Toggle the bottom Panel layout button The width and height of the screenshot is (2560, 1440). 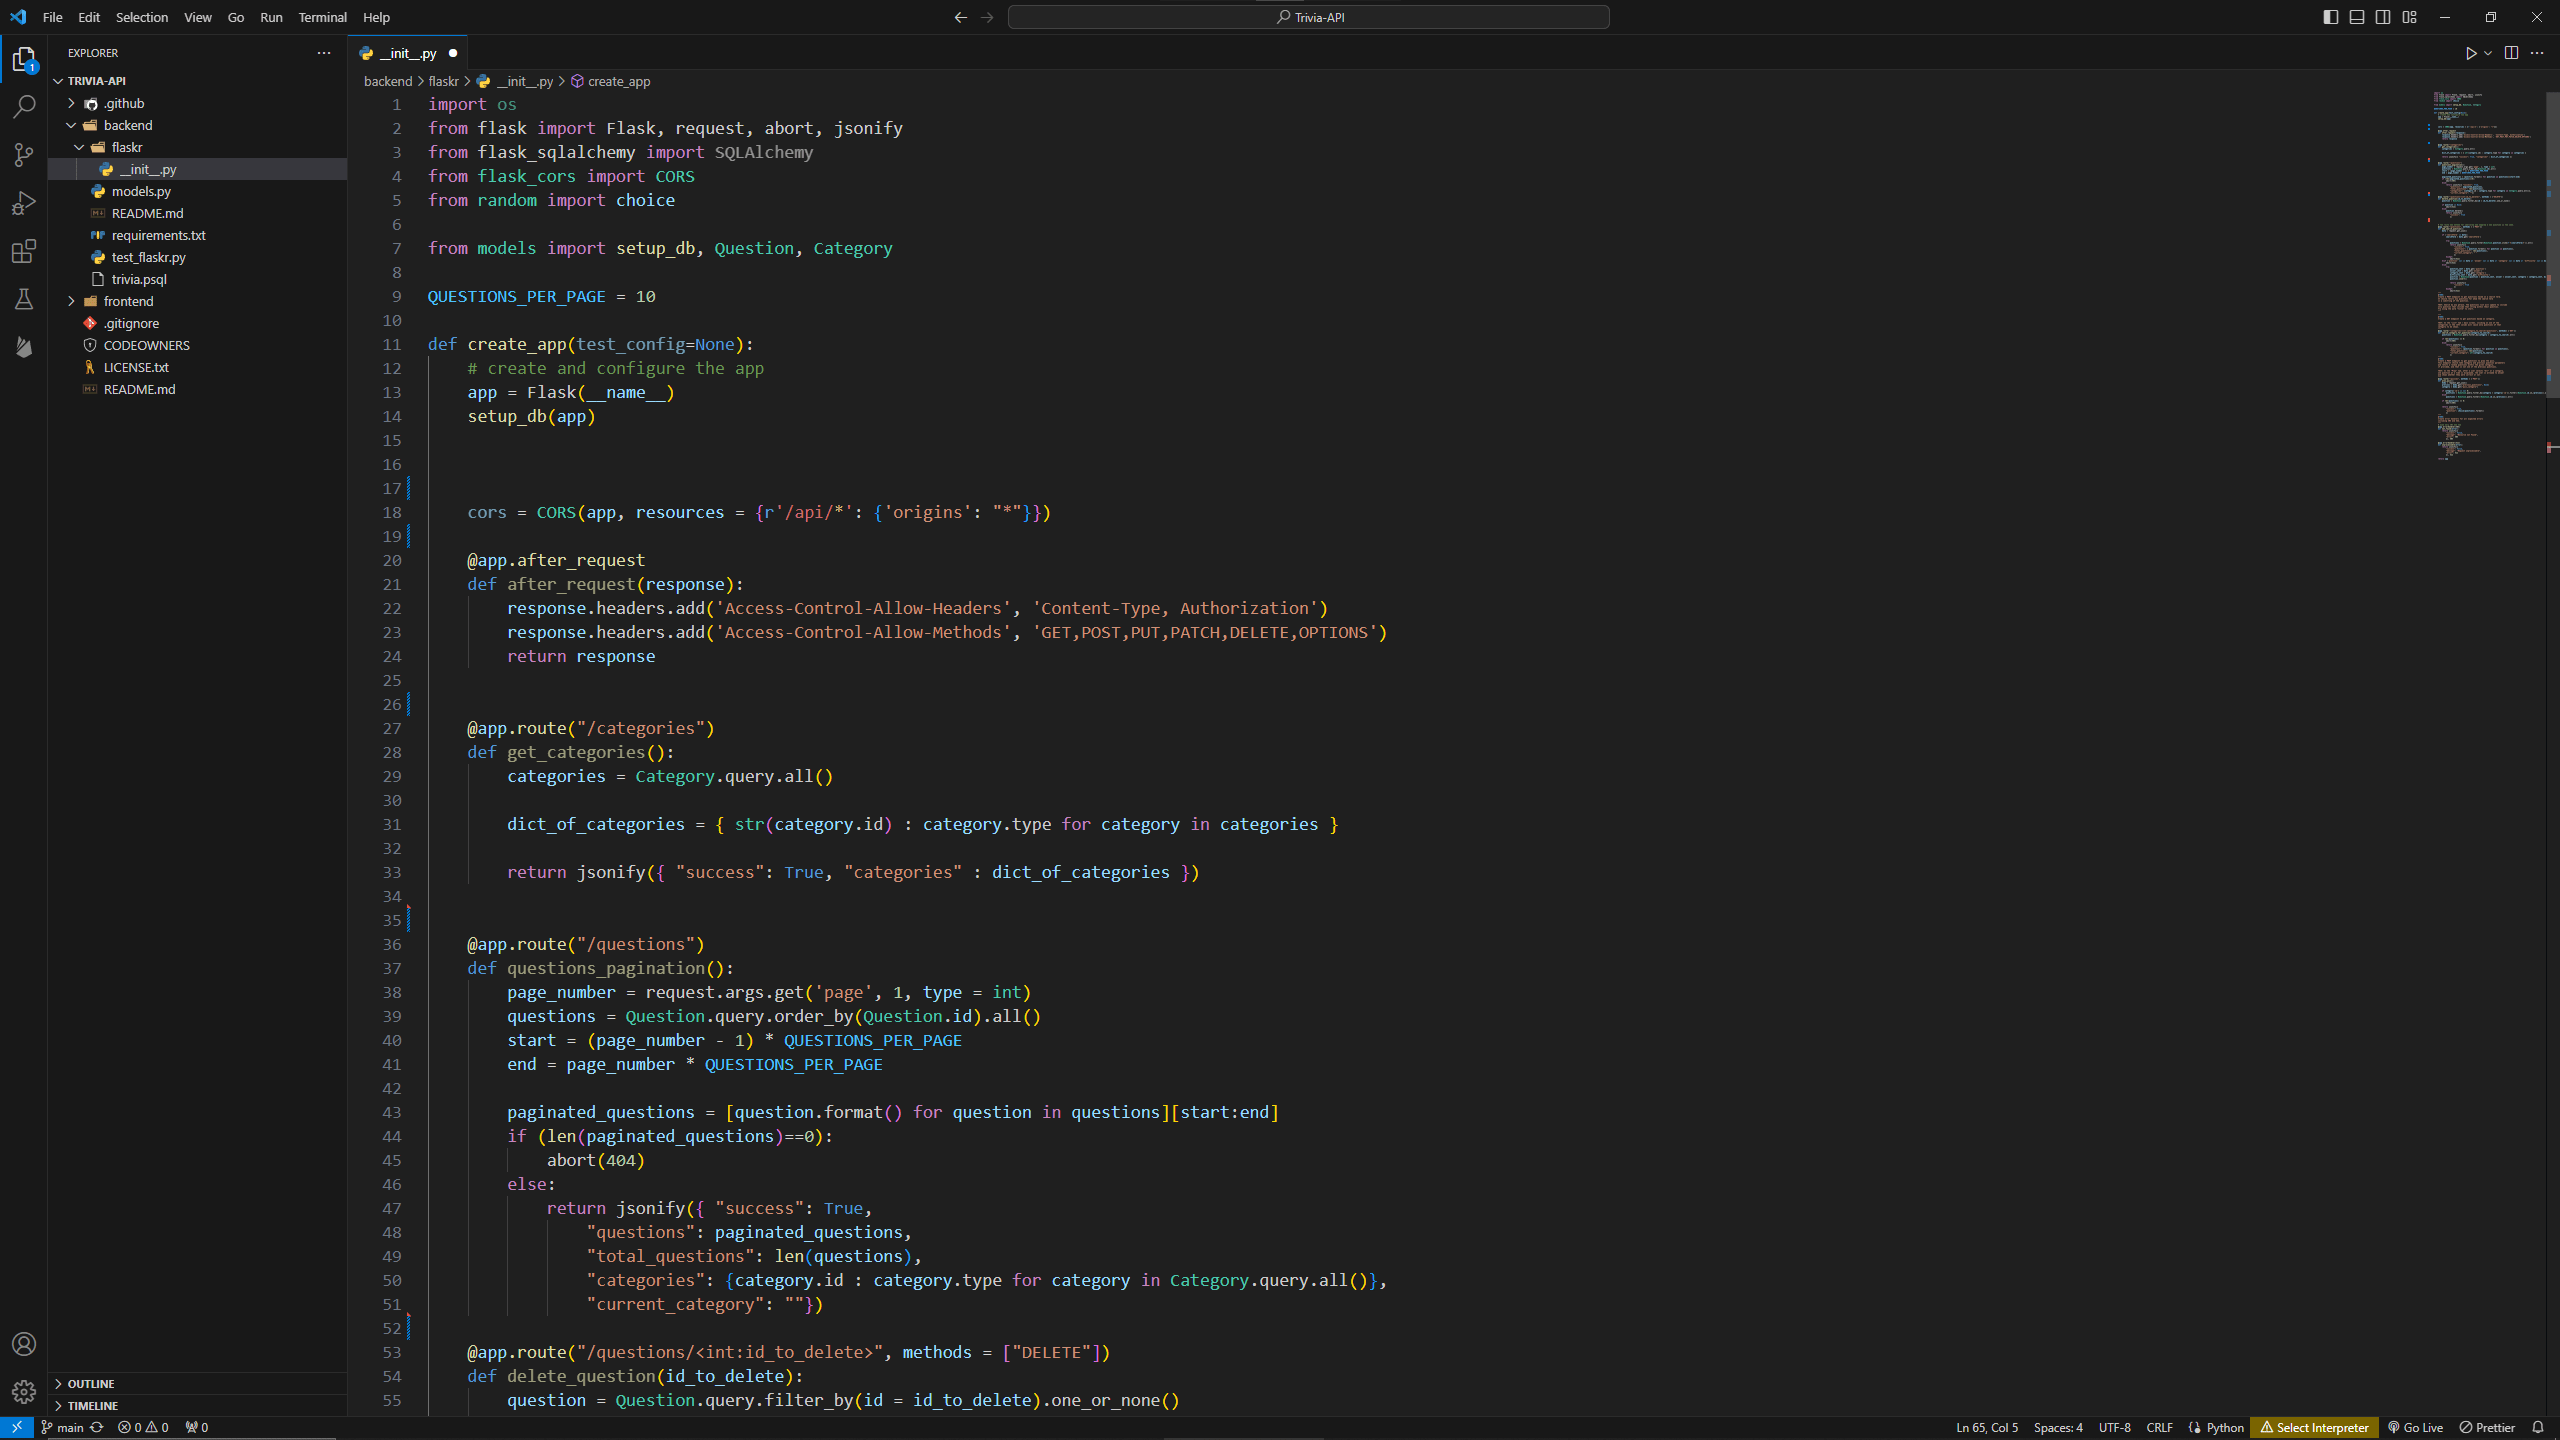coord(2357,17)
